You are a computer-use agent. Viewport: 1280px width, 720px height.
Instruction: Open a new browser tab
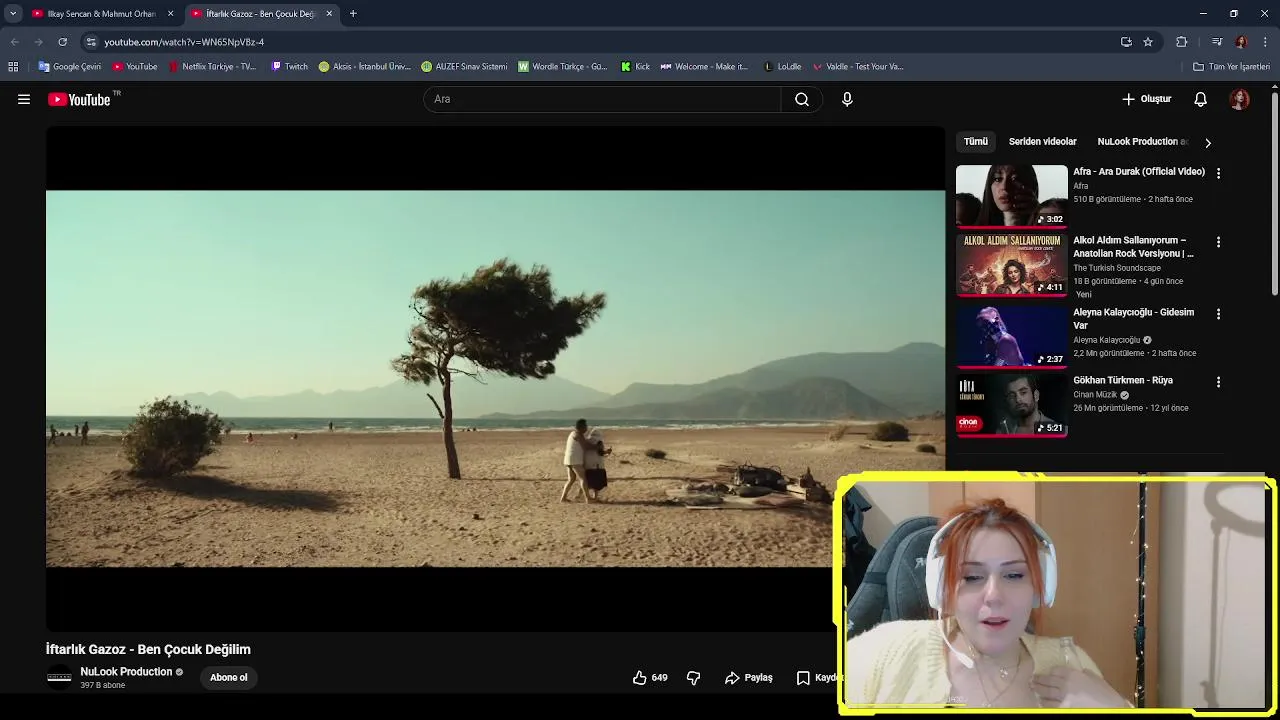[353, 14]
